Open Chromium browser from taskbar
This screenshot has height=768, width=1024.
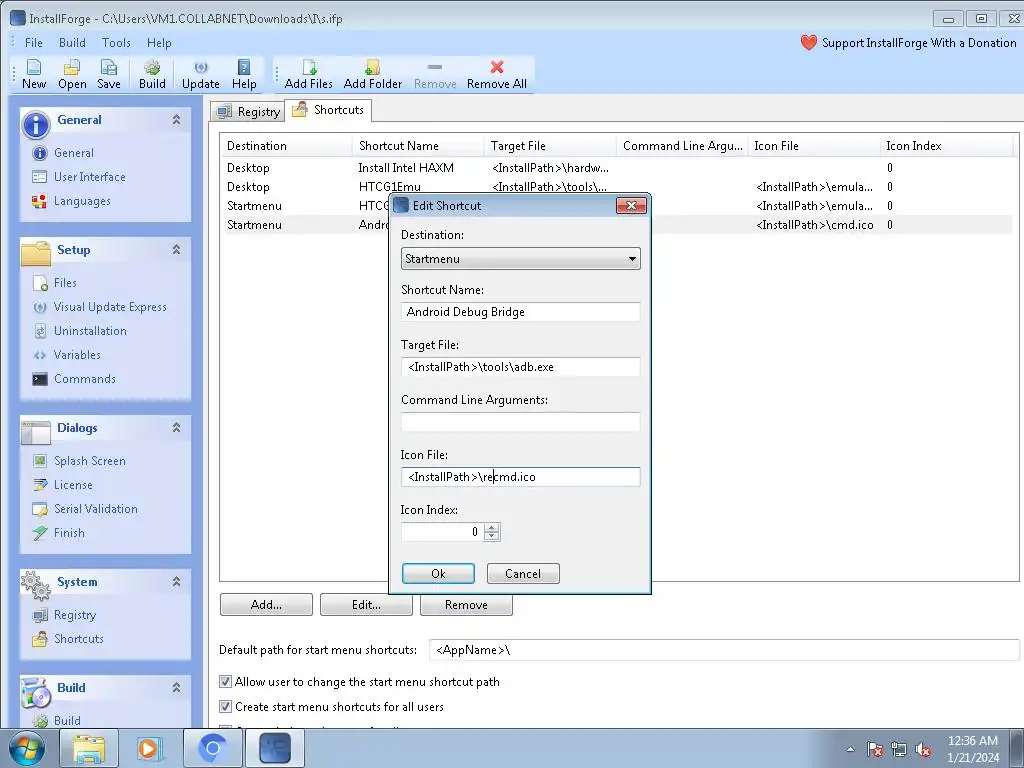(212, 748)
